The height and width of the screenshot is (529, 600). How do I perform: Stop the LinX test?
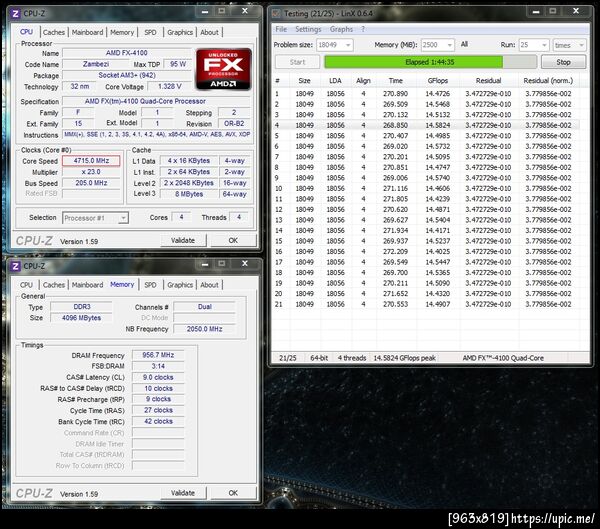point(563,62)
